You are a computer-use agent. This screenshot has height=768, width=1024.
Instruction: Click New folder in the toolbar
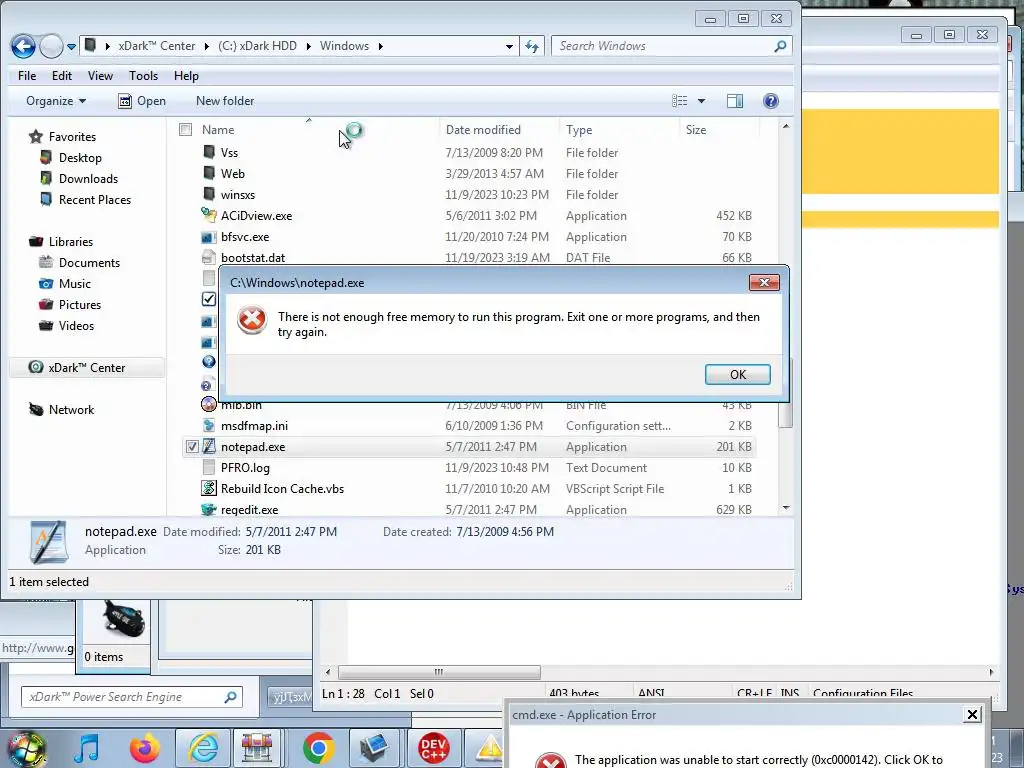click(x=225, y=101)
